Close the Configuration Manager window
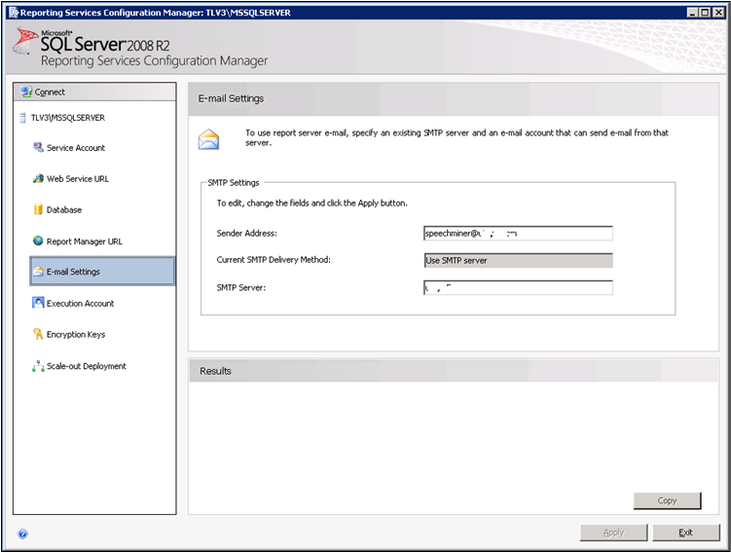Viewport: 731px width, 553px height. click(718, 13)
